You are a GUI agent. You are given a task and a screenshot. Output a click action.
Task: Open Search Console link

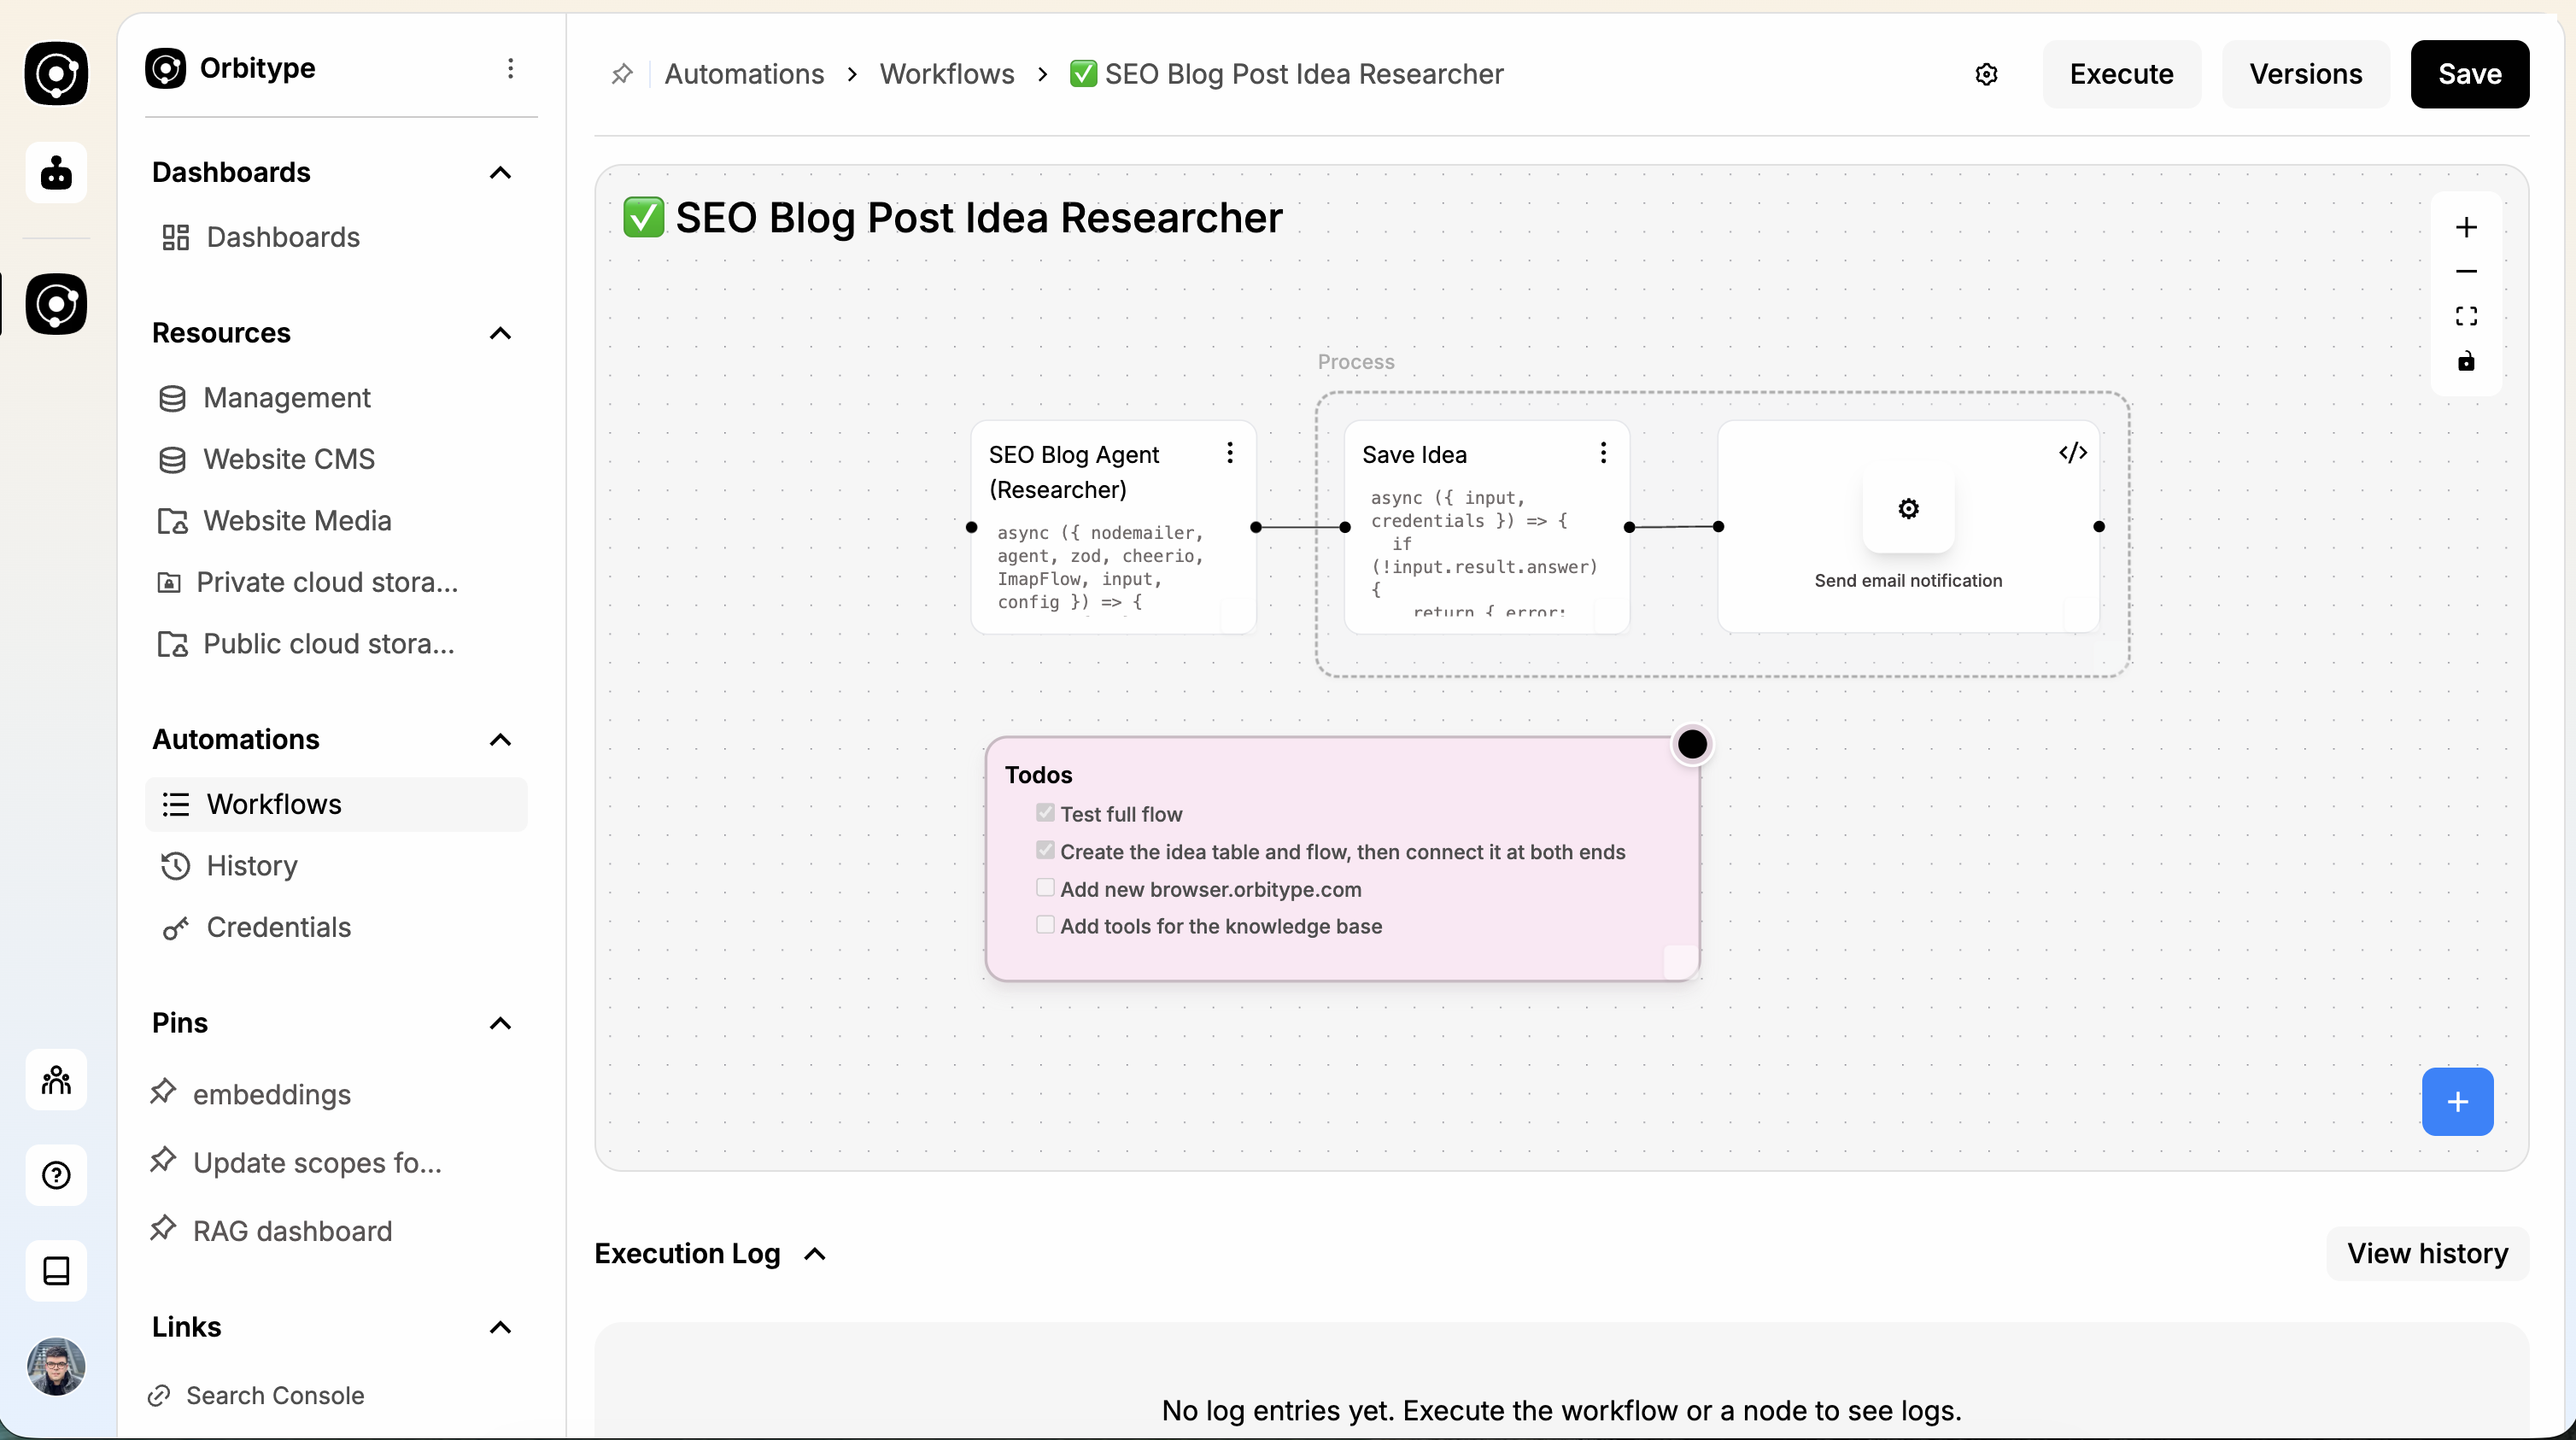point(275,1396)
